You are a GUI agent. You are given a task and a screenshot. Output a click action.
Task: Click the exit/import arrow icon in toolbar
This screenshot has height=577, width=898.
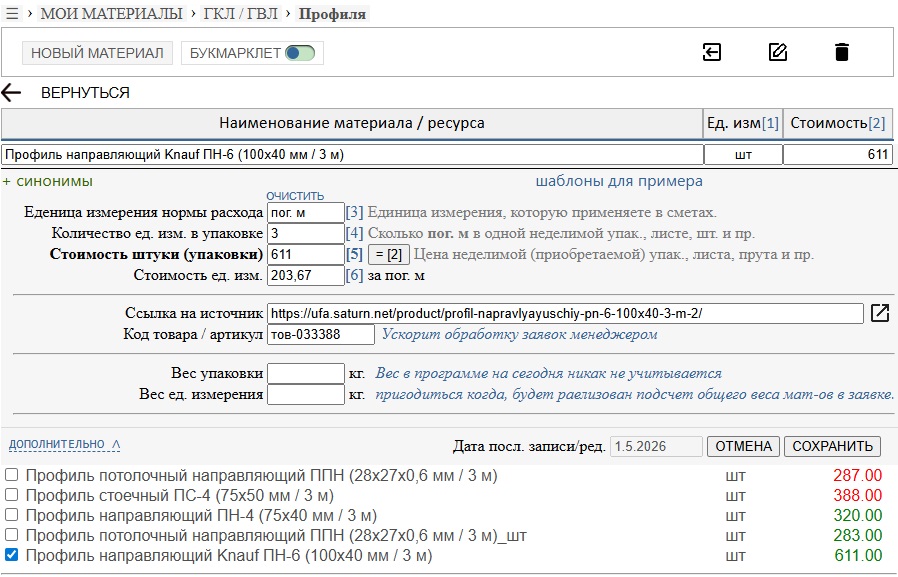point(712,52)
